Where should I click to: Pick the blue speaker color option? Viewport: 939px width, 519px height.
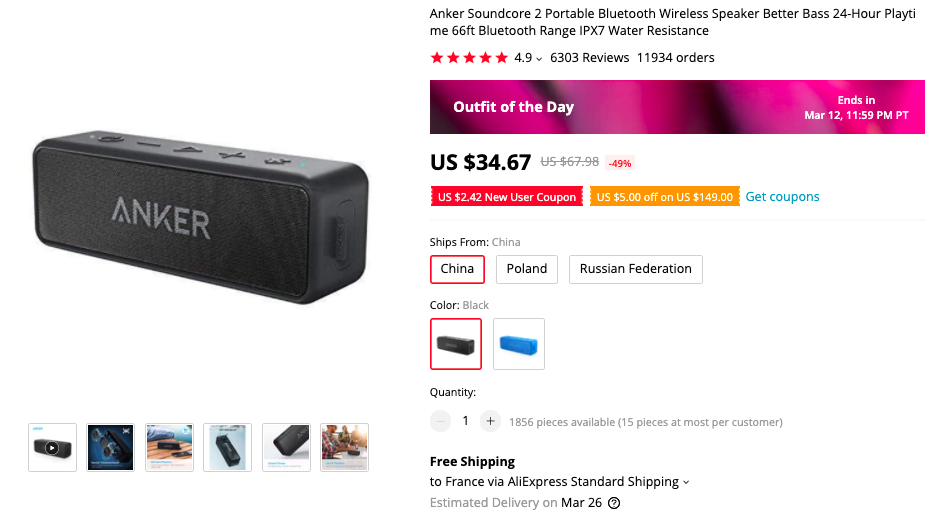pyautogui.click(x=519, y=344)
